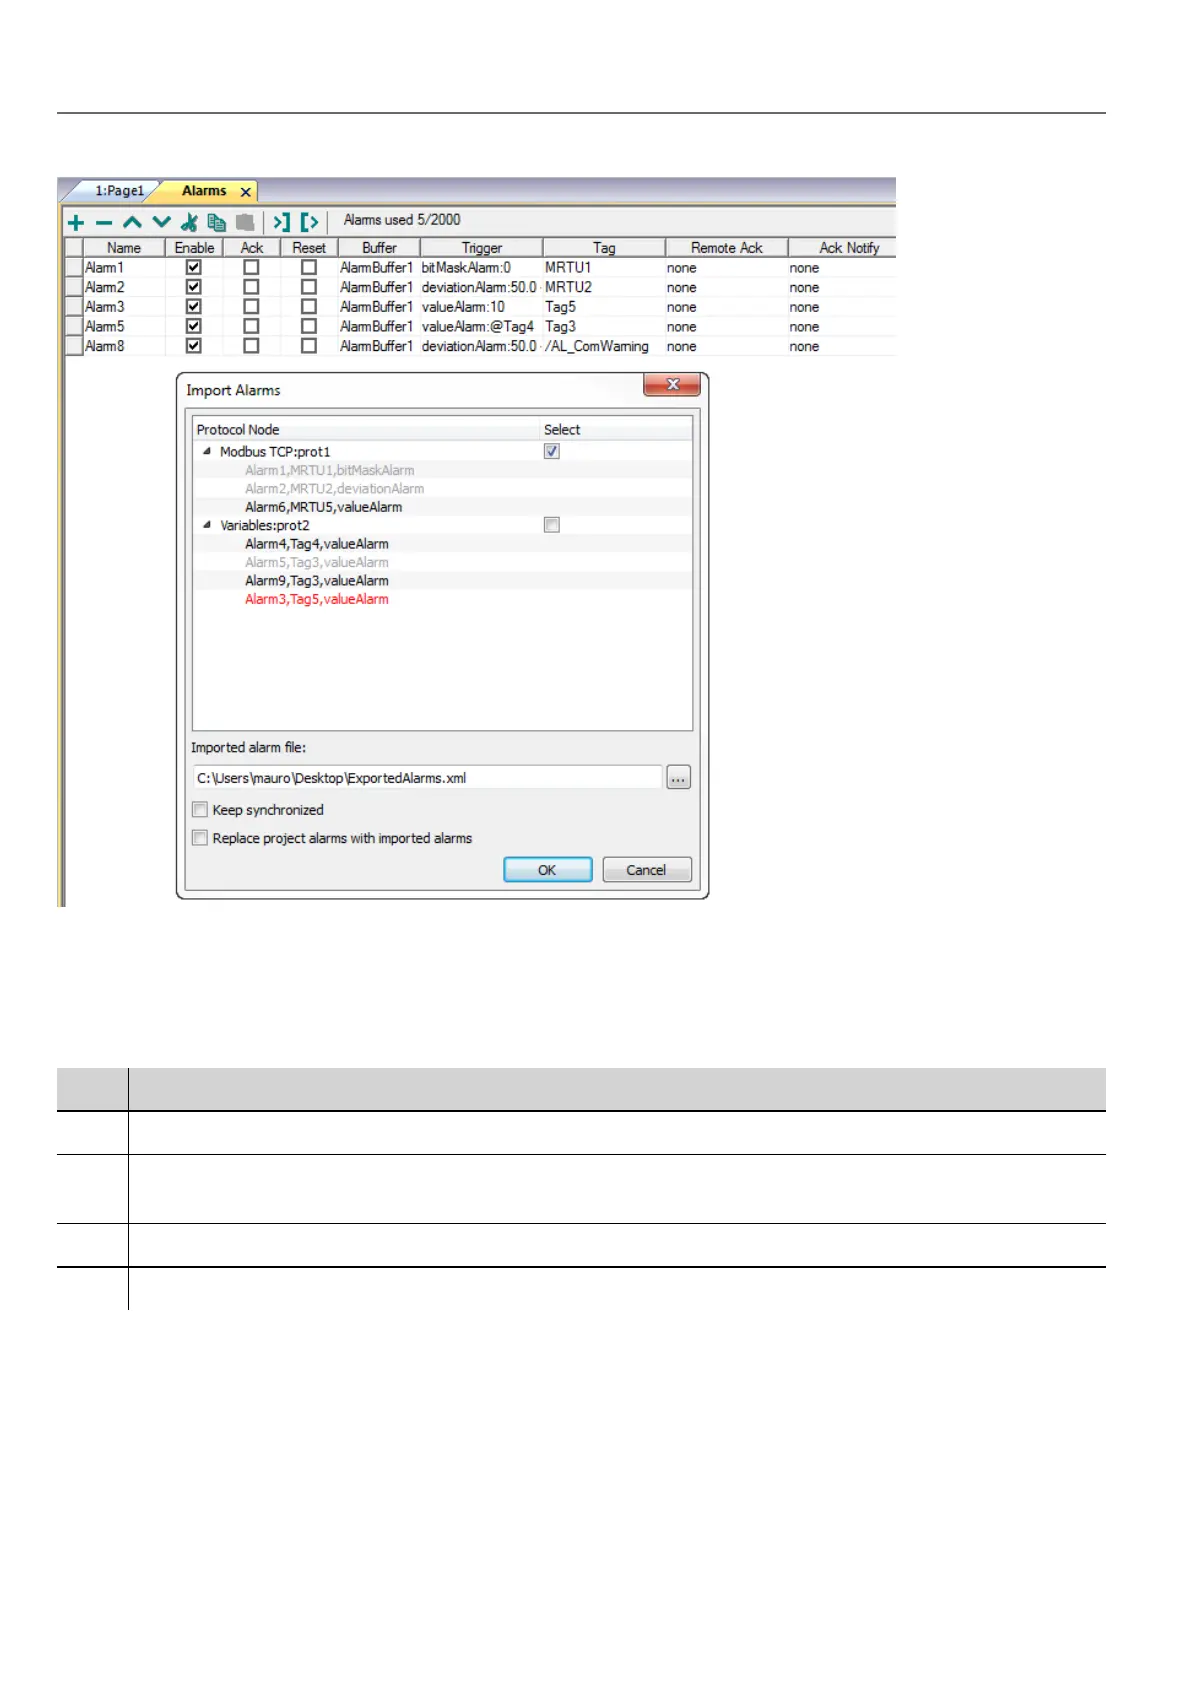Uncheck Enable for Alarm1
Image resolution: width=1191 pixels, height=1684 pixels.
pos(194,268)
